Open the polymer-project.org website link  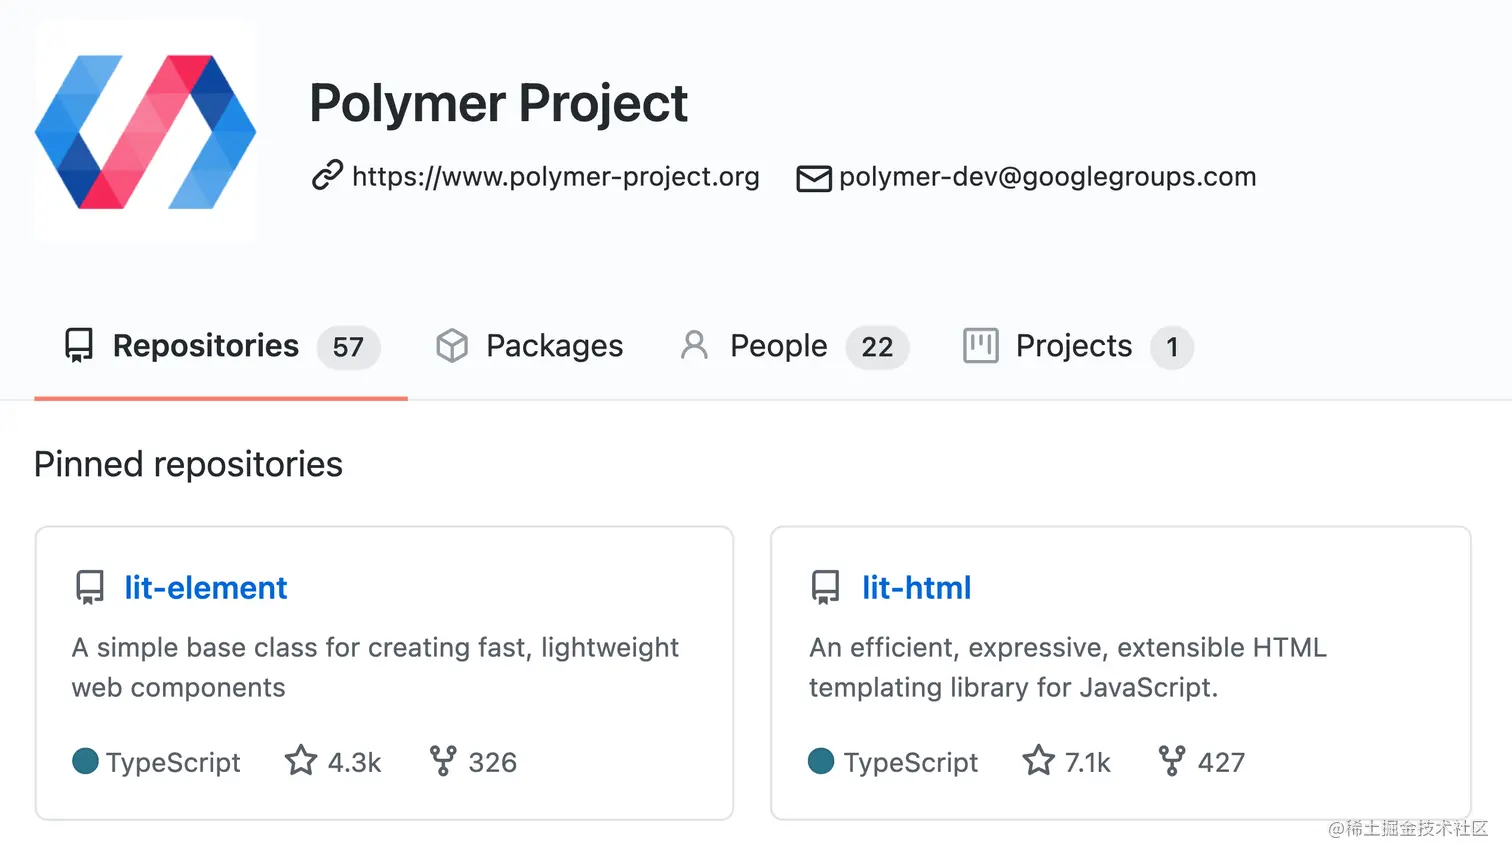[x=555, y=177]
